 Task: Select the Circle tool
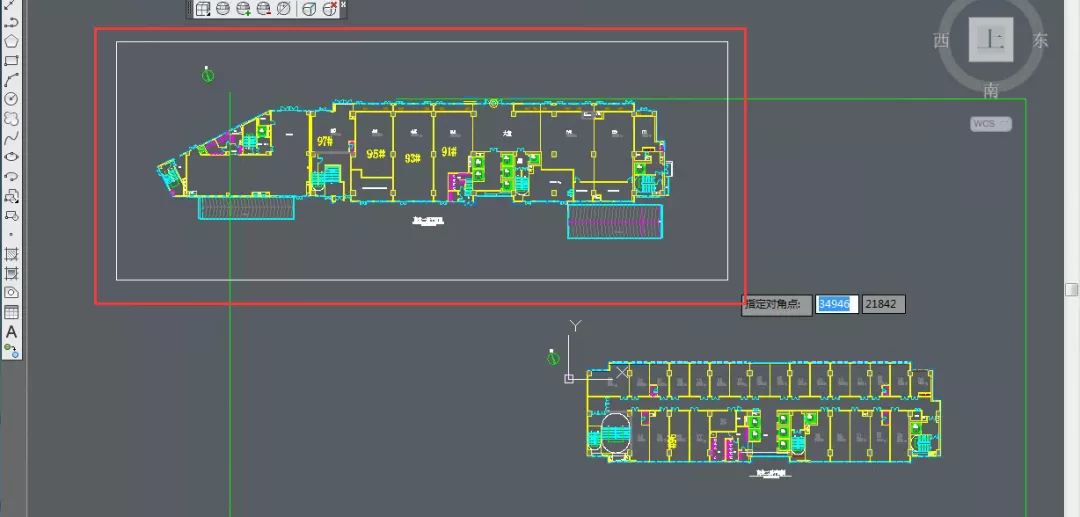tap(11, 99)
